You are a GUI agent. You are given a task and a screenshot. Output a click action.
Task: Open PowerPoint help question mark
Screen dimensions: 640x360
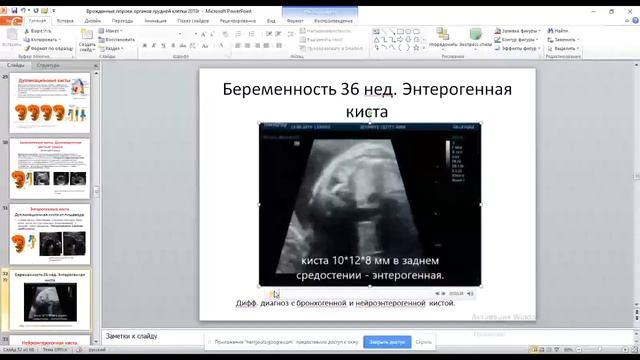coord(636,20)
